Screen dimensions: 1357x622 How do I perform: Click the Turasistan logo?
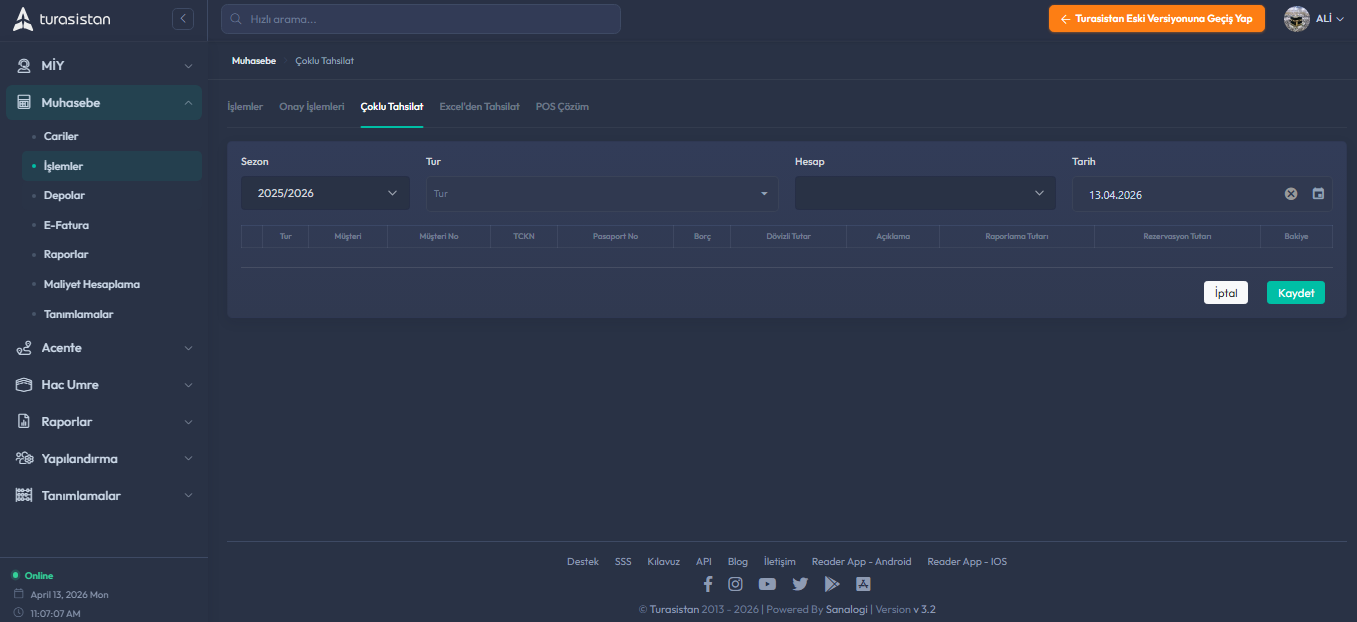coord(62,19)
